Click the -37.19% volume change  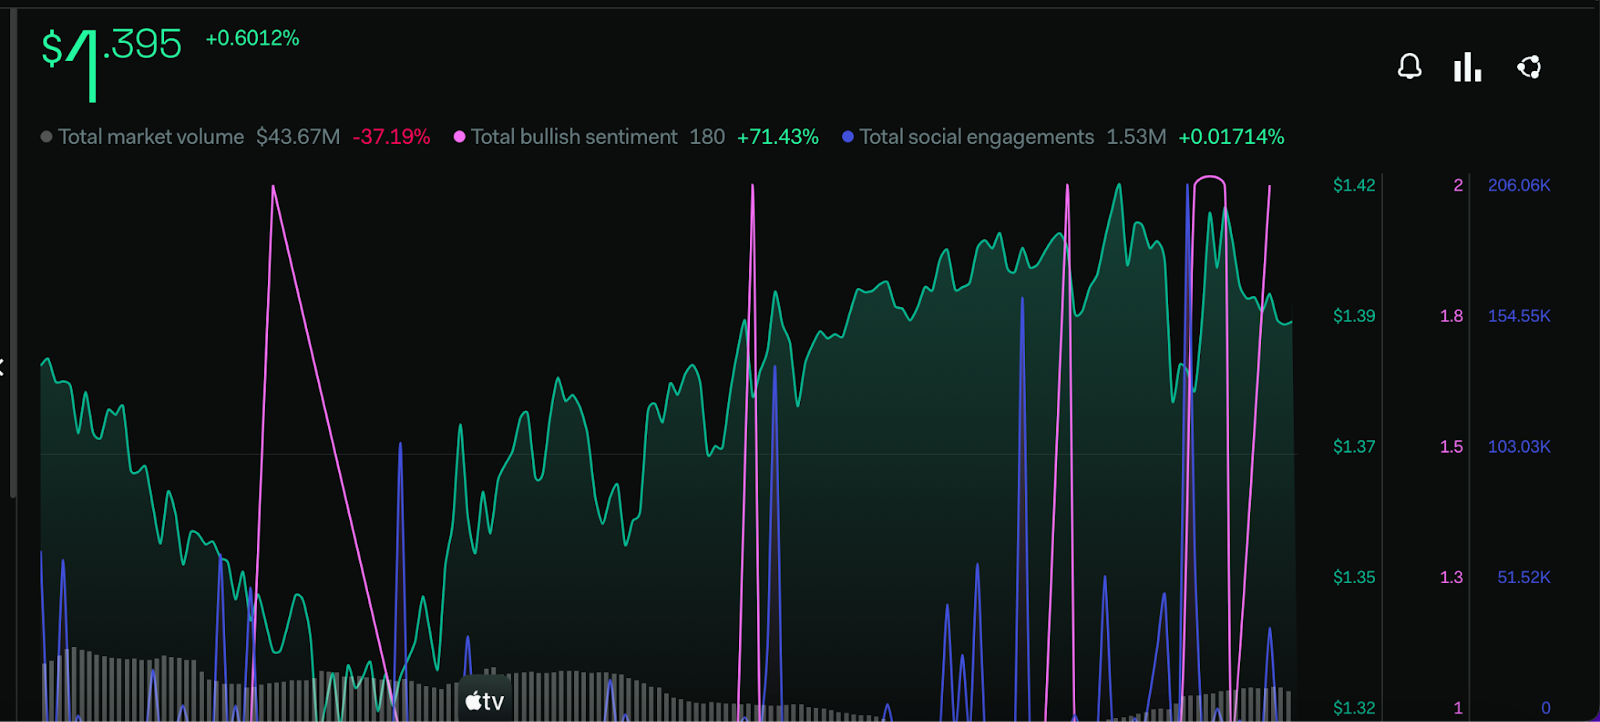[x=391, y=137]
